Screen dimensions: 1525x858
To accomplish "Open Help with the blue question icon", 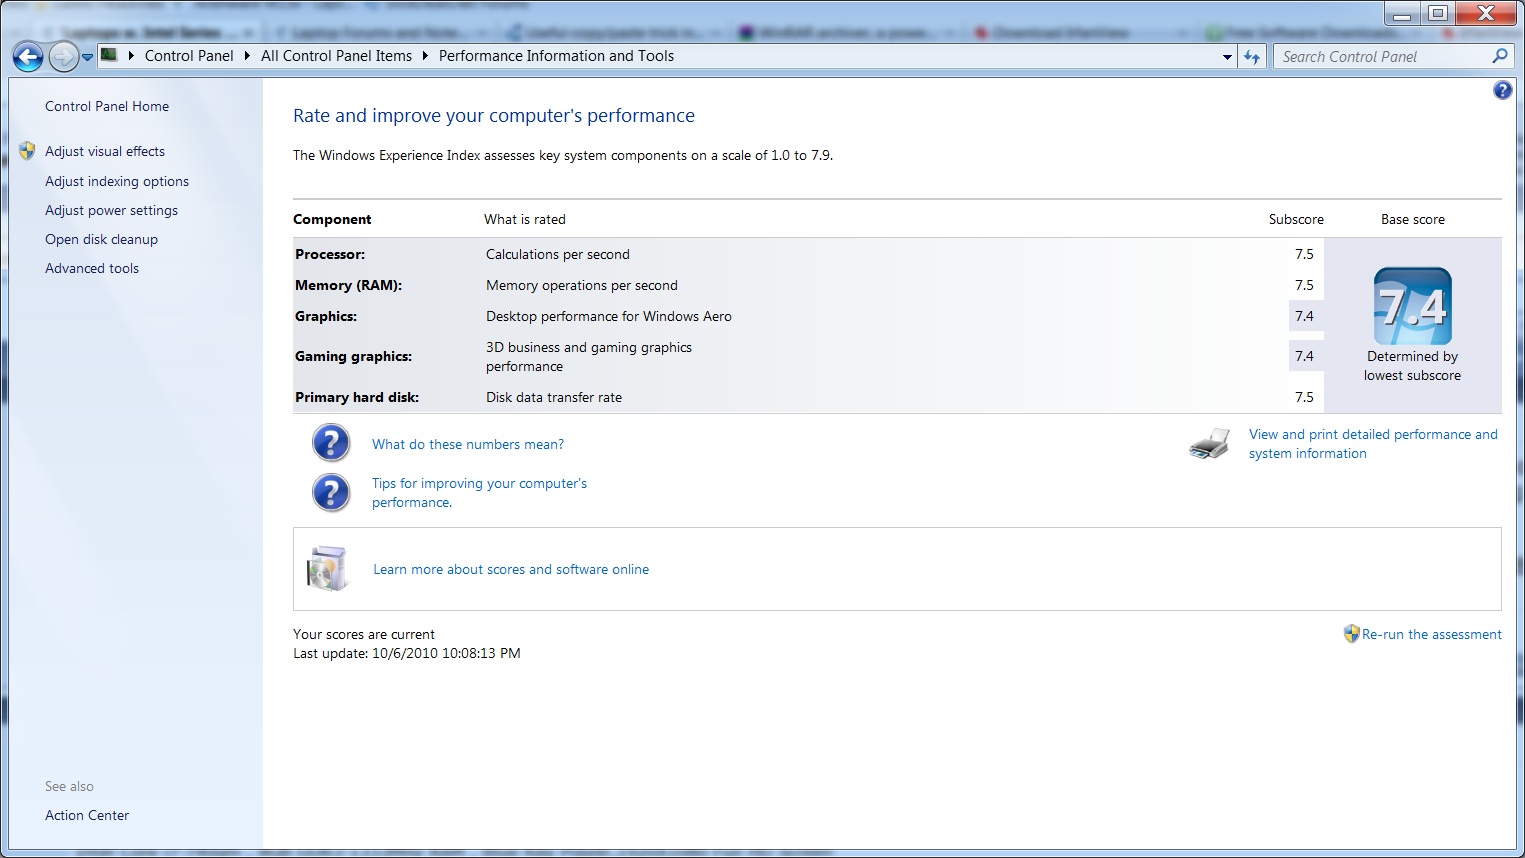I will coord(1502,91).
